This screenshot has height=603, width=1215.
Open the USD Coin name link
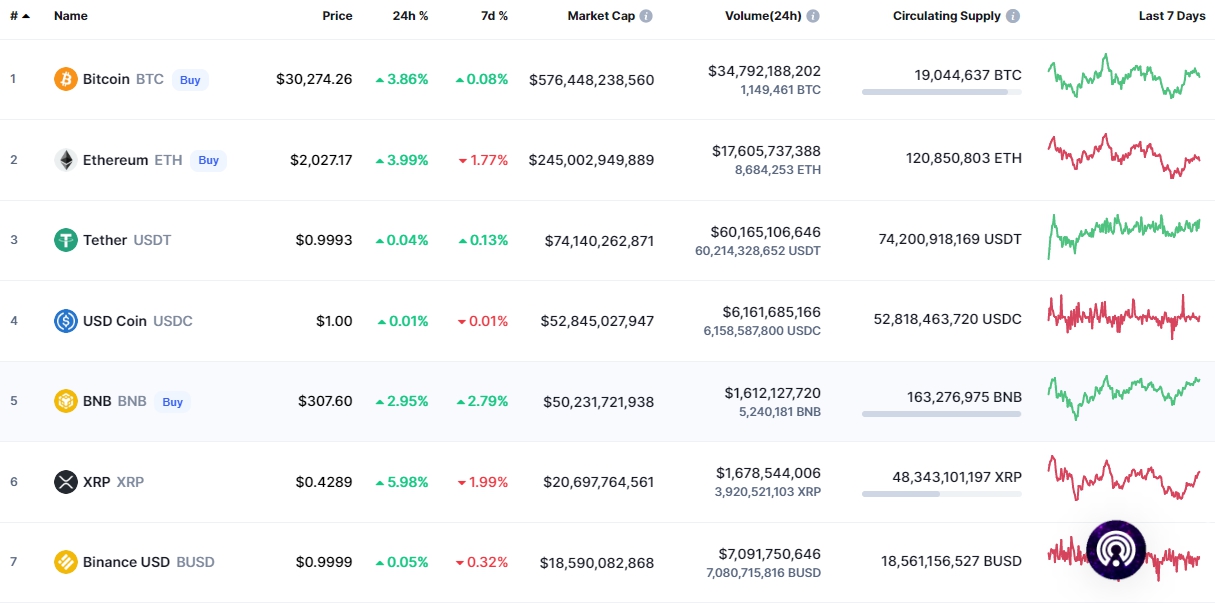115,321
